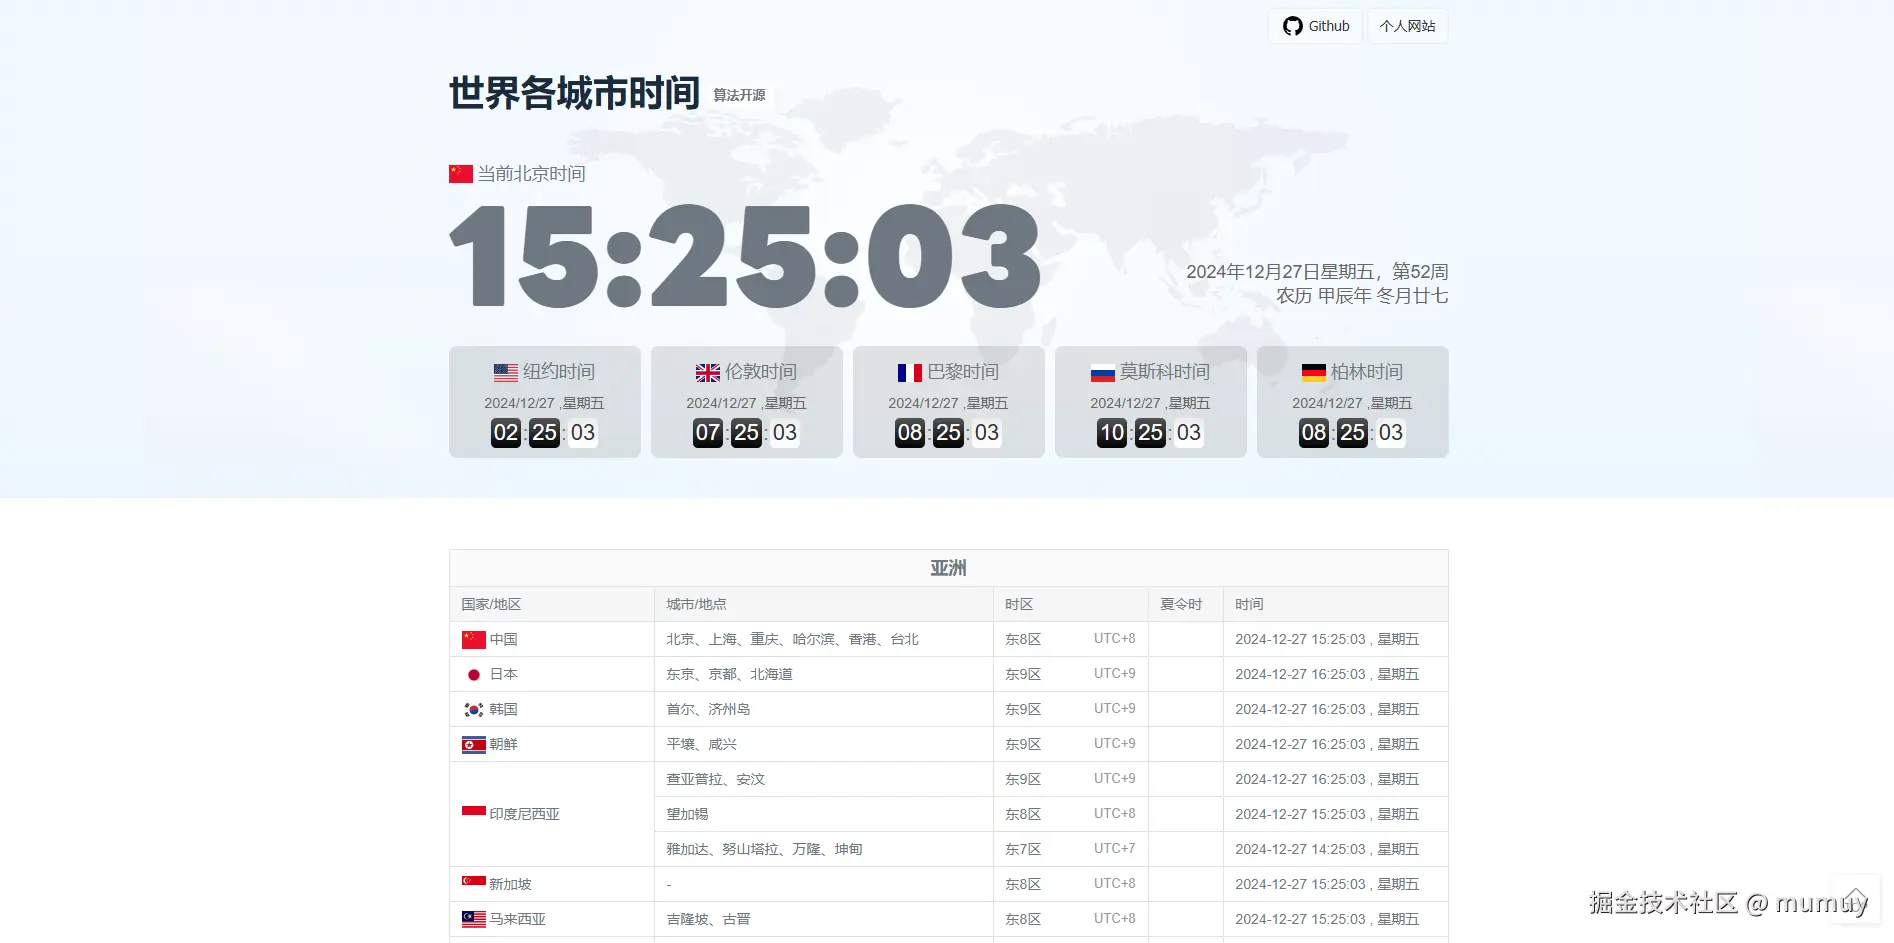Click the Germany flag on 柏林时间 card

(x=1313, y=371)
